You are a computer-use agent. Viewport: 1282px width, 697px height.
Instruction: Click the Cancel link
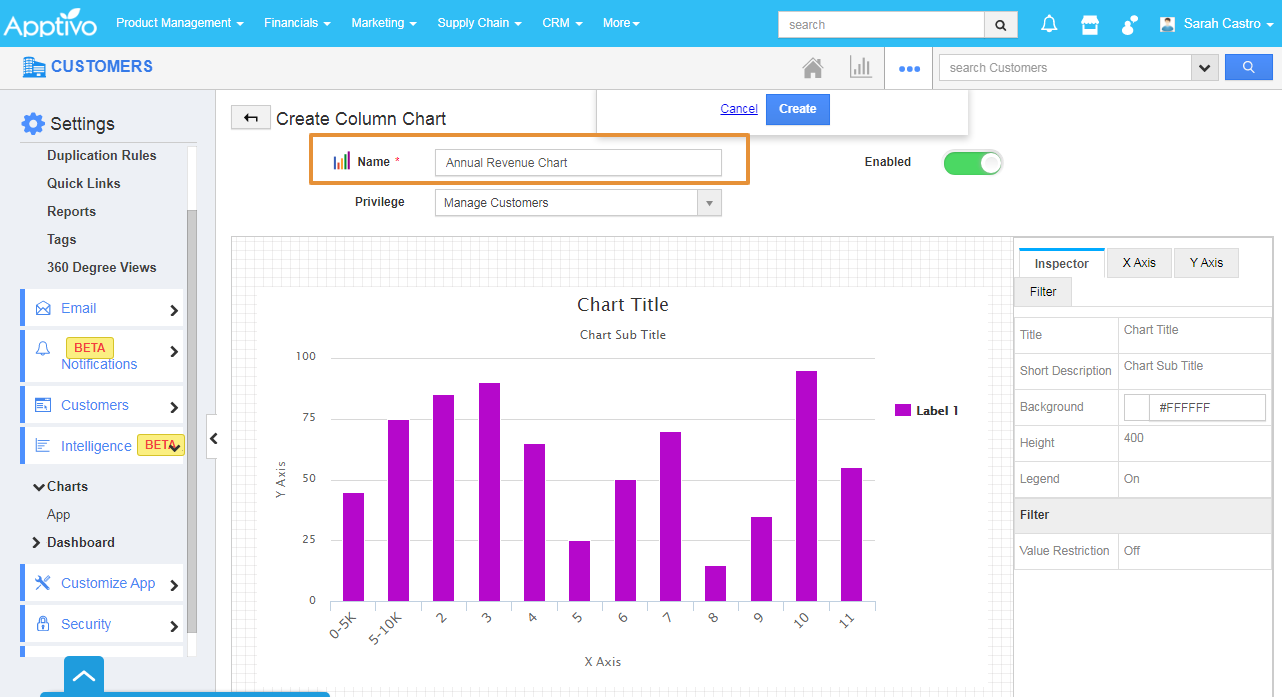[739, 109]
